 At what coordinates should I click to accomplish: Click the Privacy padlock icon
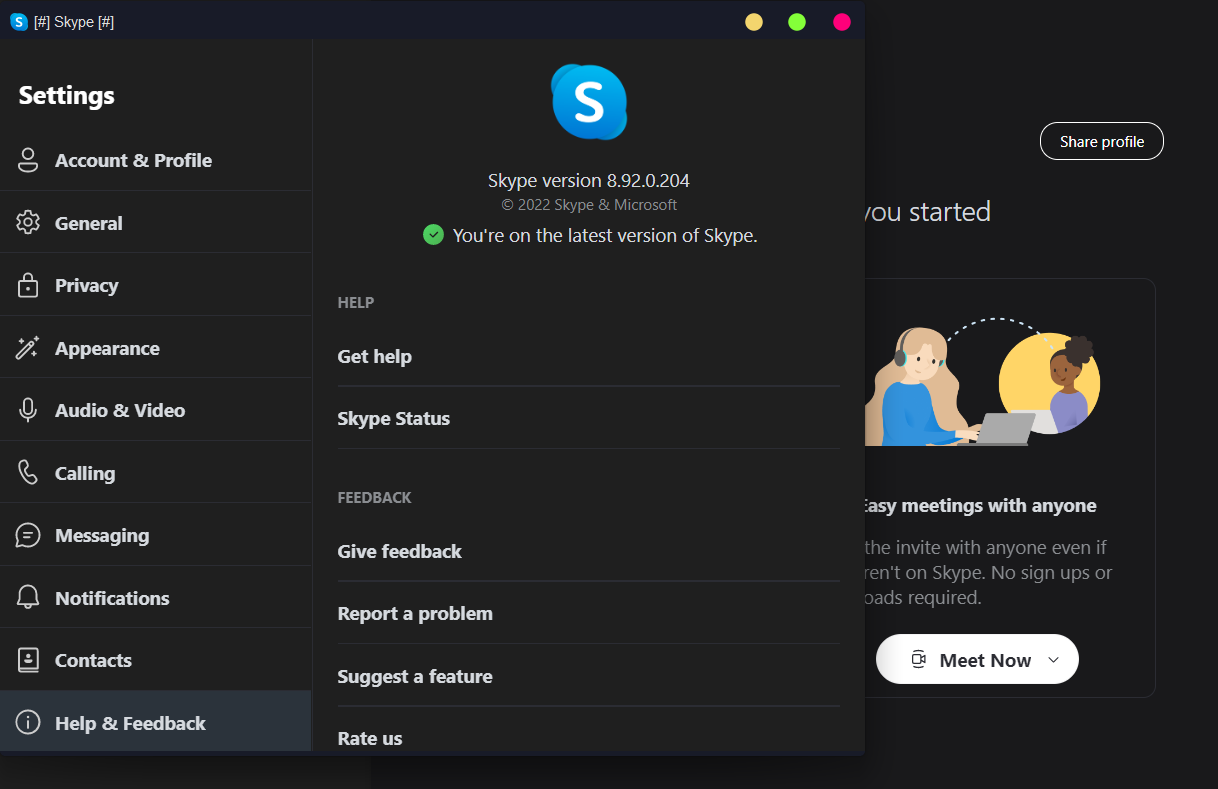28,285
